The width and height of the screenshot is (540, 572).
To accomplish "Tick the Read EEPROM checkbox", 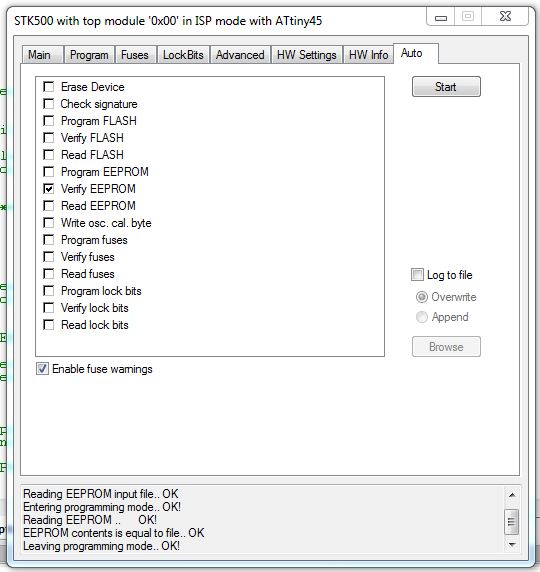I will (49, 206).
